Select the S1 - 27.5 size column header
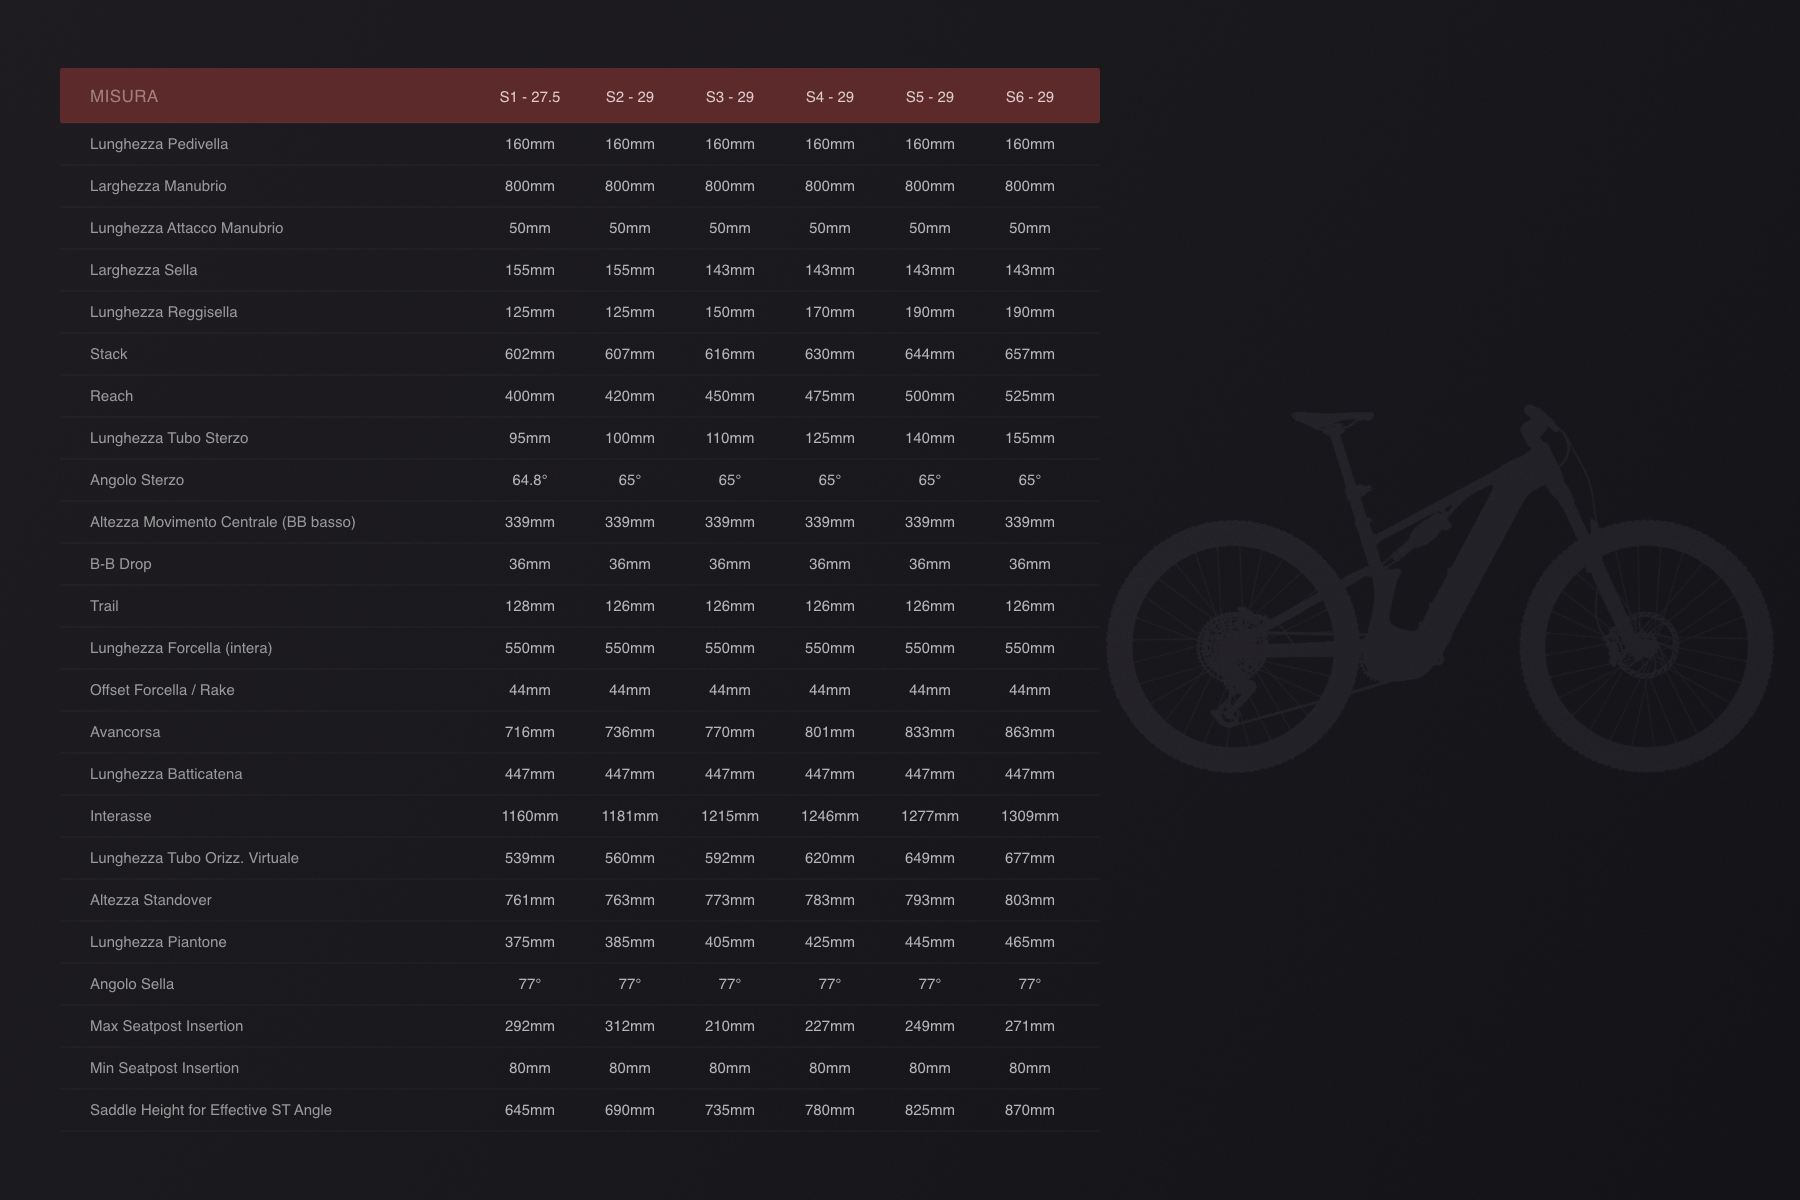Image resolution: width=1800 pixels, height=1200 pixels. [529, 97]
